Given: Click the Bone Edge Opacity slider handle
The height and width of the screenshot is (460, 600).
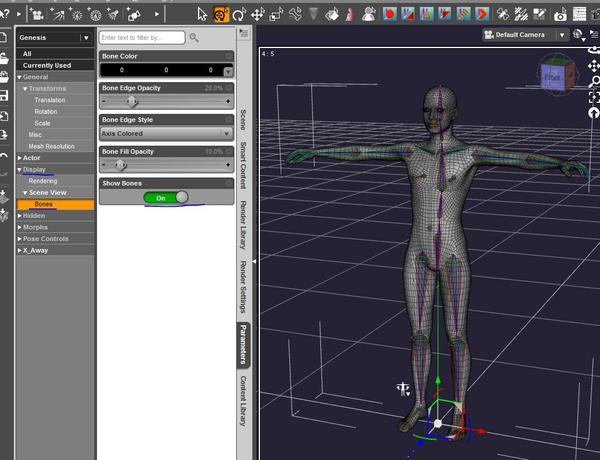Looking at the screenshot, I should (x=132, y=101).
